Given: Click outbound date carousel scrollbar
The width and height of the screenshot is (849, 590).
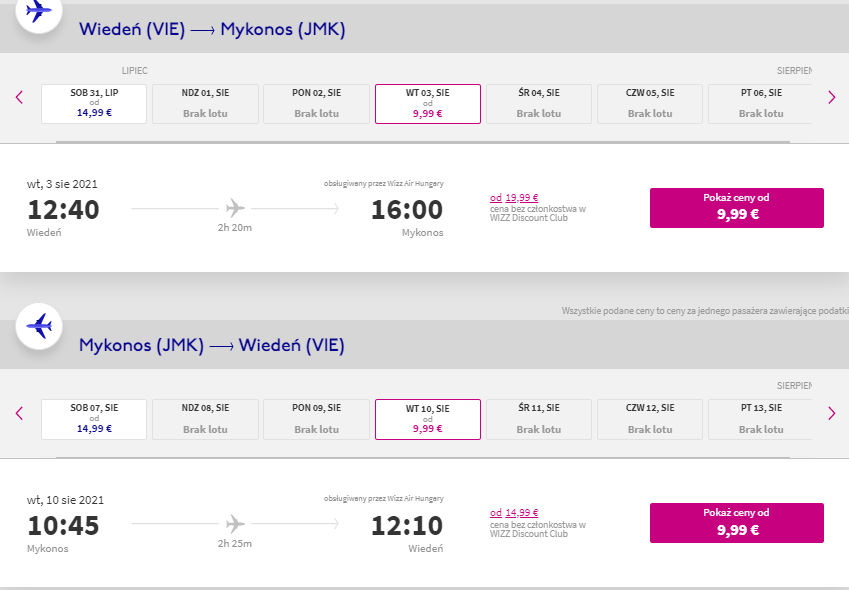Looking at the screenshot, I should tap(422, 142).
